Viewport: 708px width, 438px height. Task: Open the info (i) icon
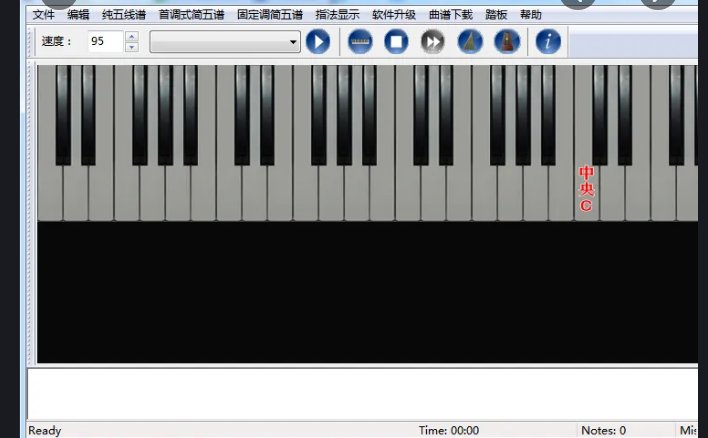point(547,42)
